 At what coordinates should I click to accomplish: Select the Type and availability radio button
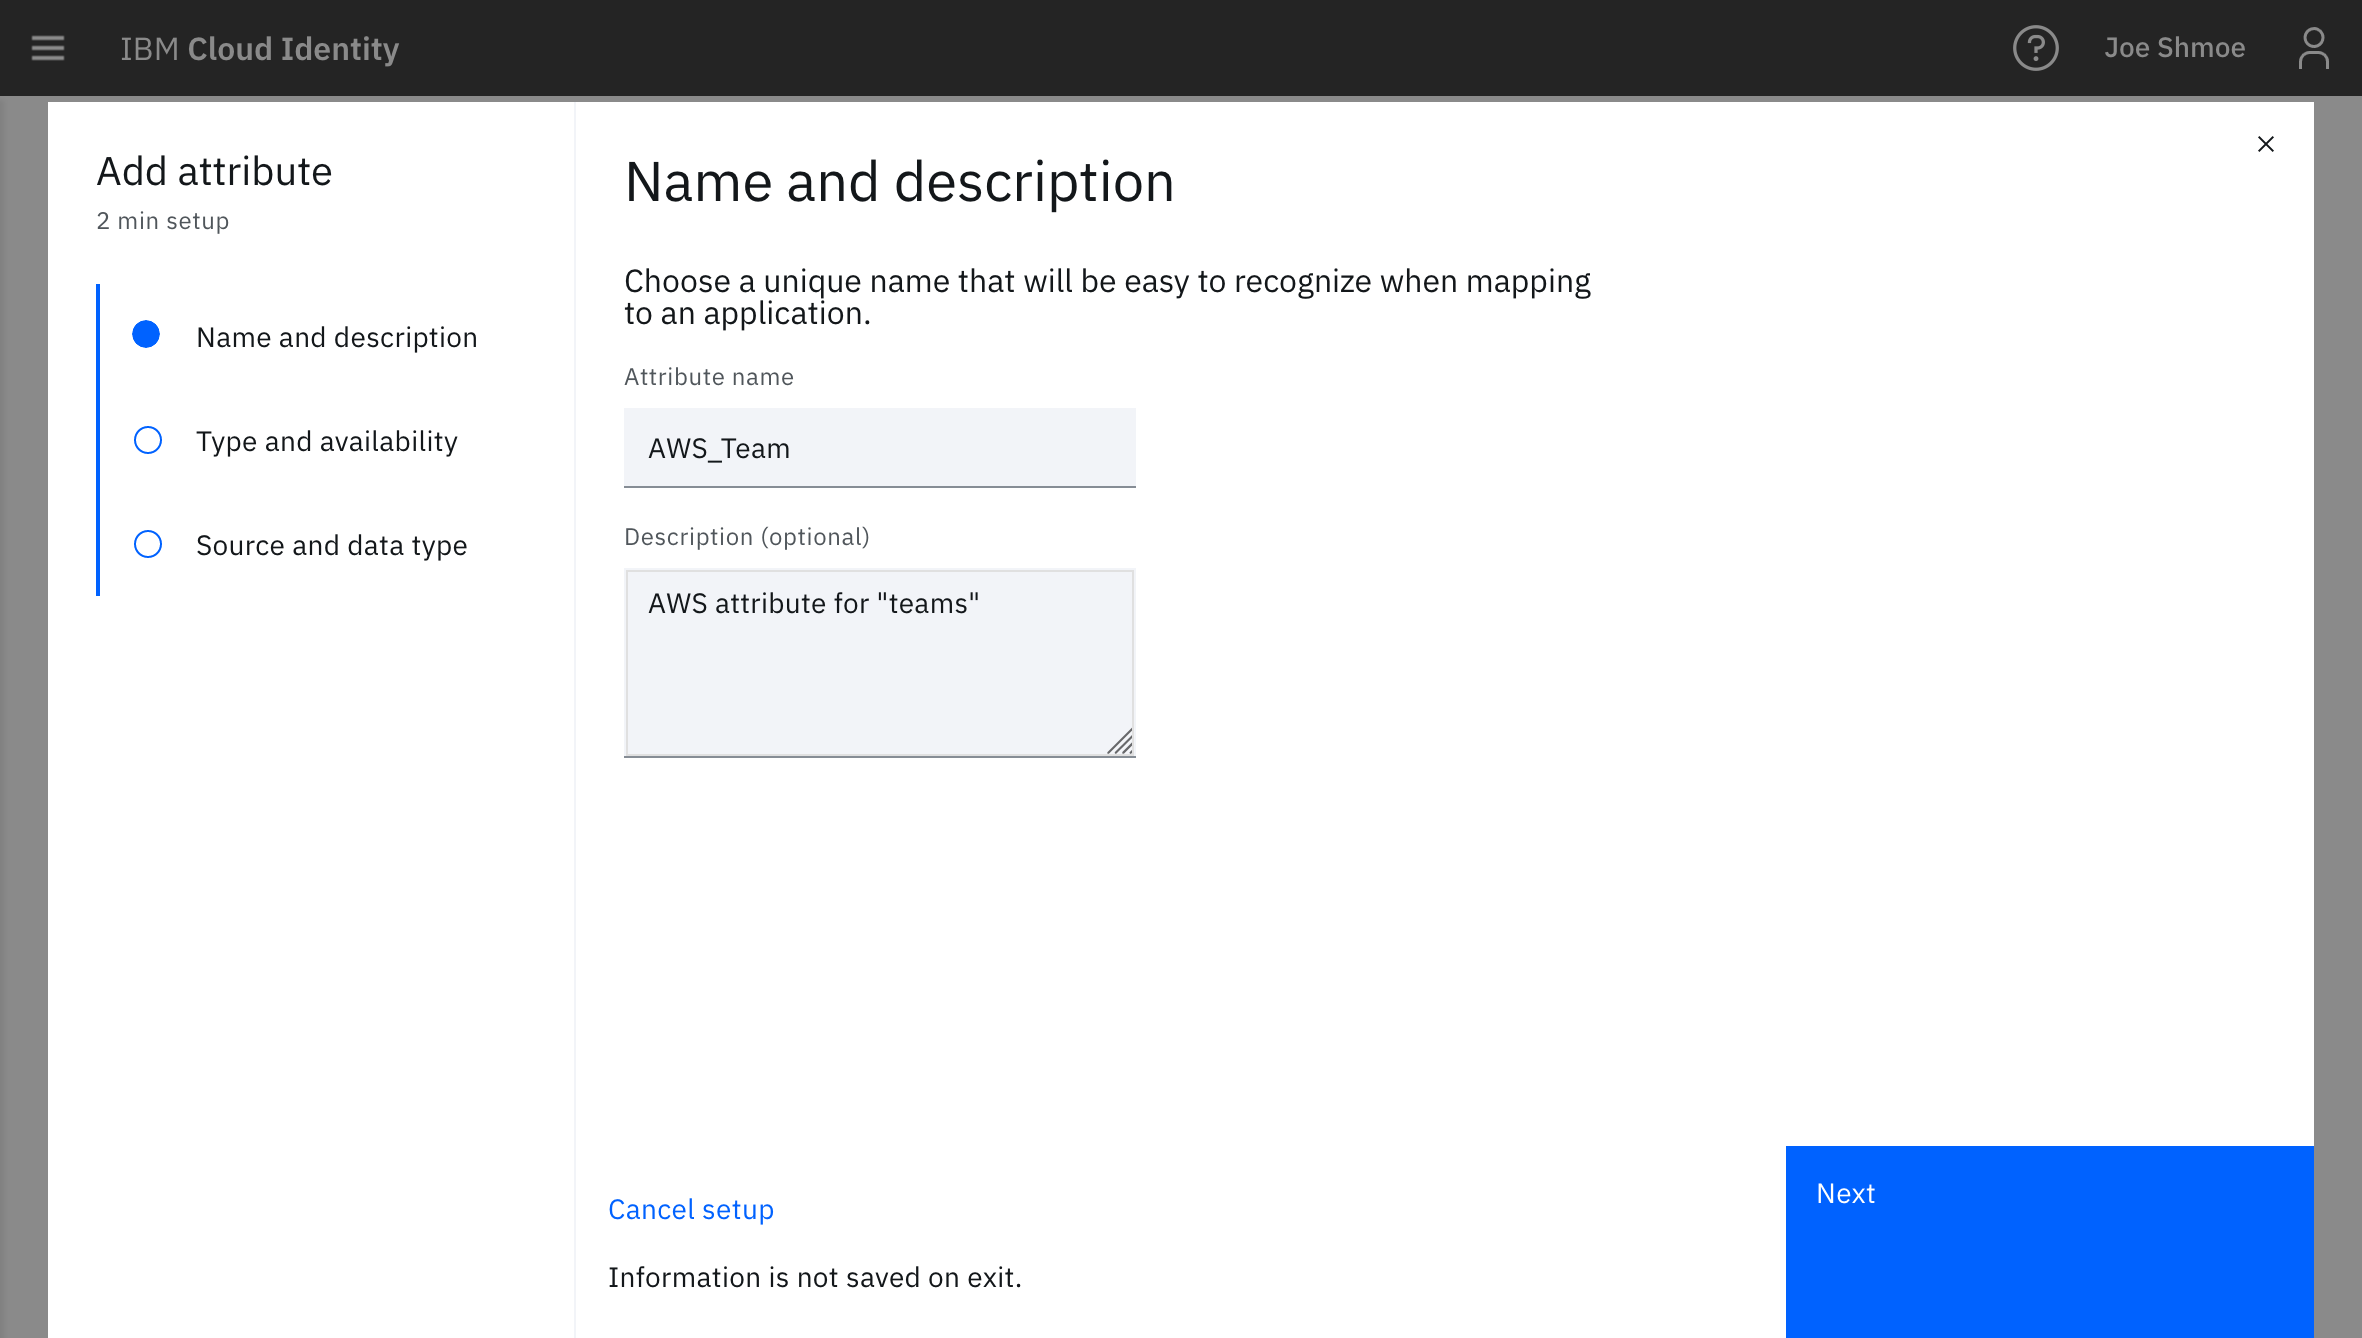(146, 440)
